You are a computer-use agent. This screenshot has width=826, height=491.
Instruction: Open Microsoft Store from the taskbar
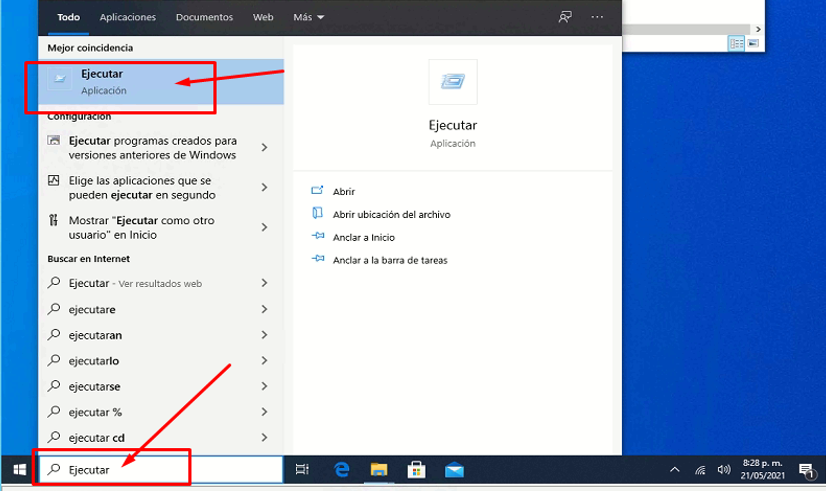(417, 470)
